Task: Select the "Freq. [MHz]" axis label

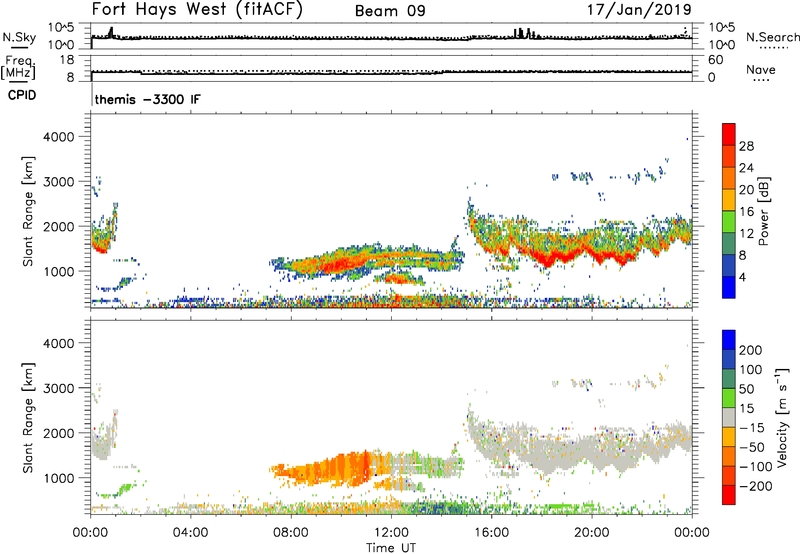Action: click(x=18, y=68)
